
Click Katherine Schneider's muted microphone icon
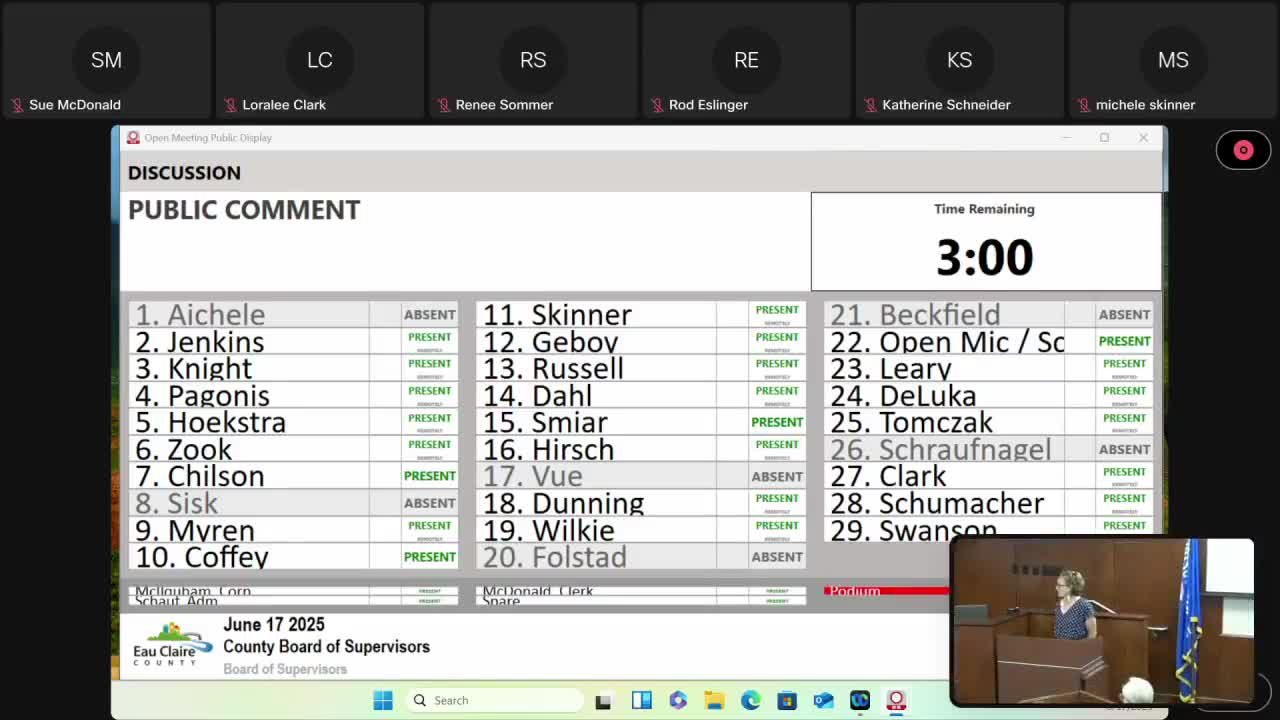[x=870, y=105]
